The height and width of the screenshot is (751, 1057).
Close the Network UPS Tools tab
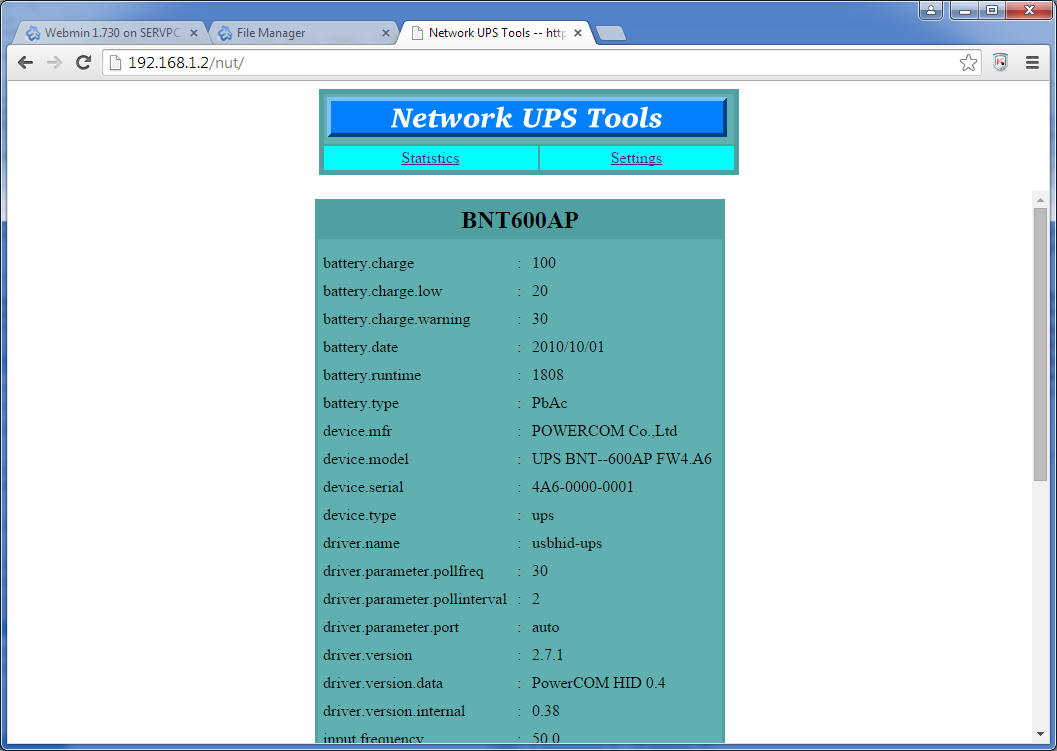tap(578, 32)
